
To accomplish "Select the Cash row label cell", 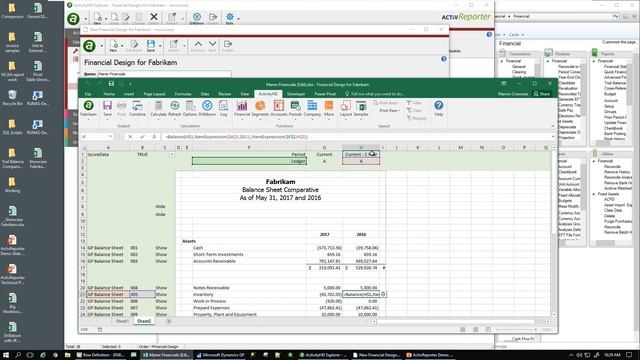I will (x=249, y=248).
